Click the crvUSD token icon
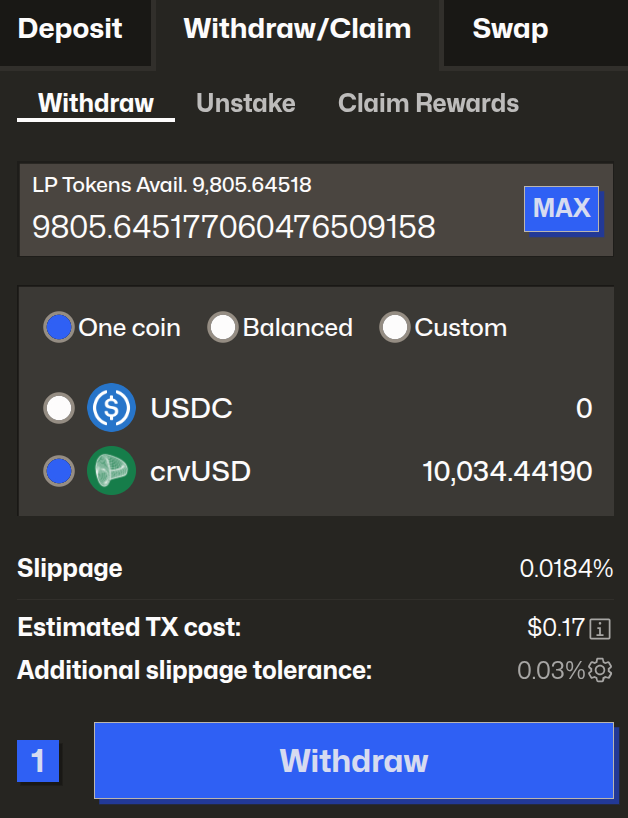This screenshot has width=628, height=818. point(111,471)
